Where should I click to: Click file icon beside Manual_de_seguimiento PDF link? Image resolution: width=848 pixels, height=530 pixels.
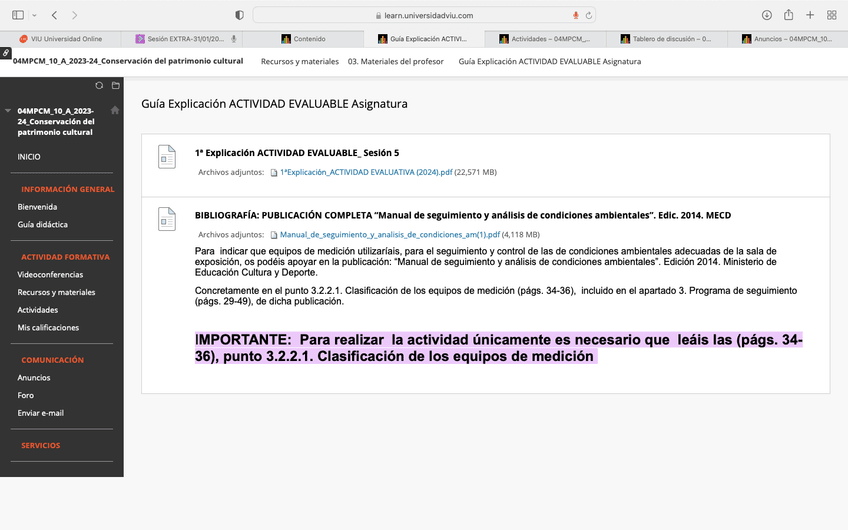(x=274, y=235)
